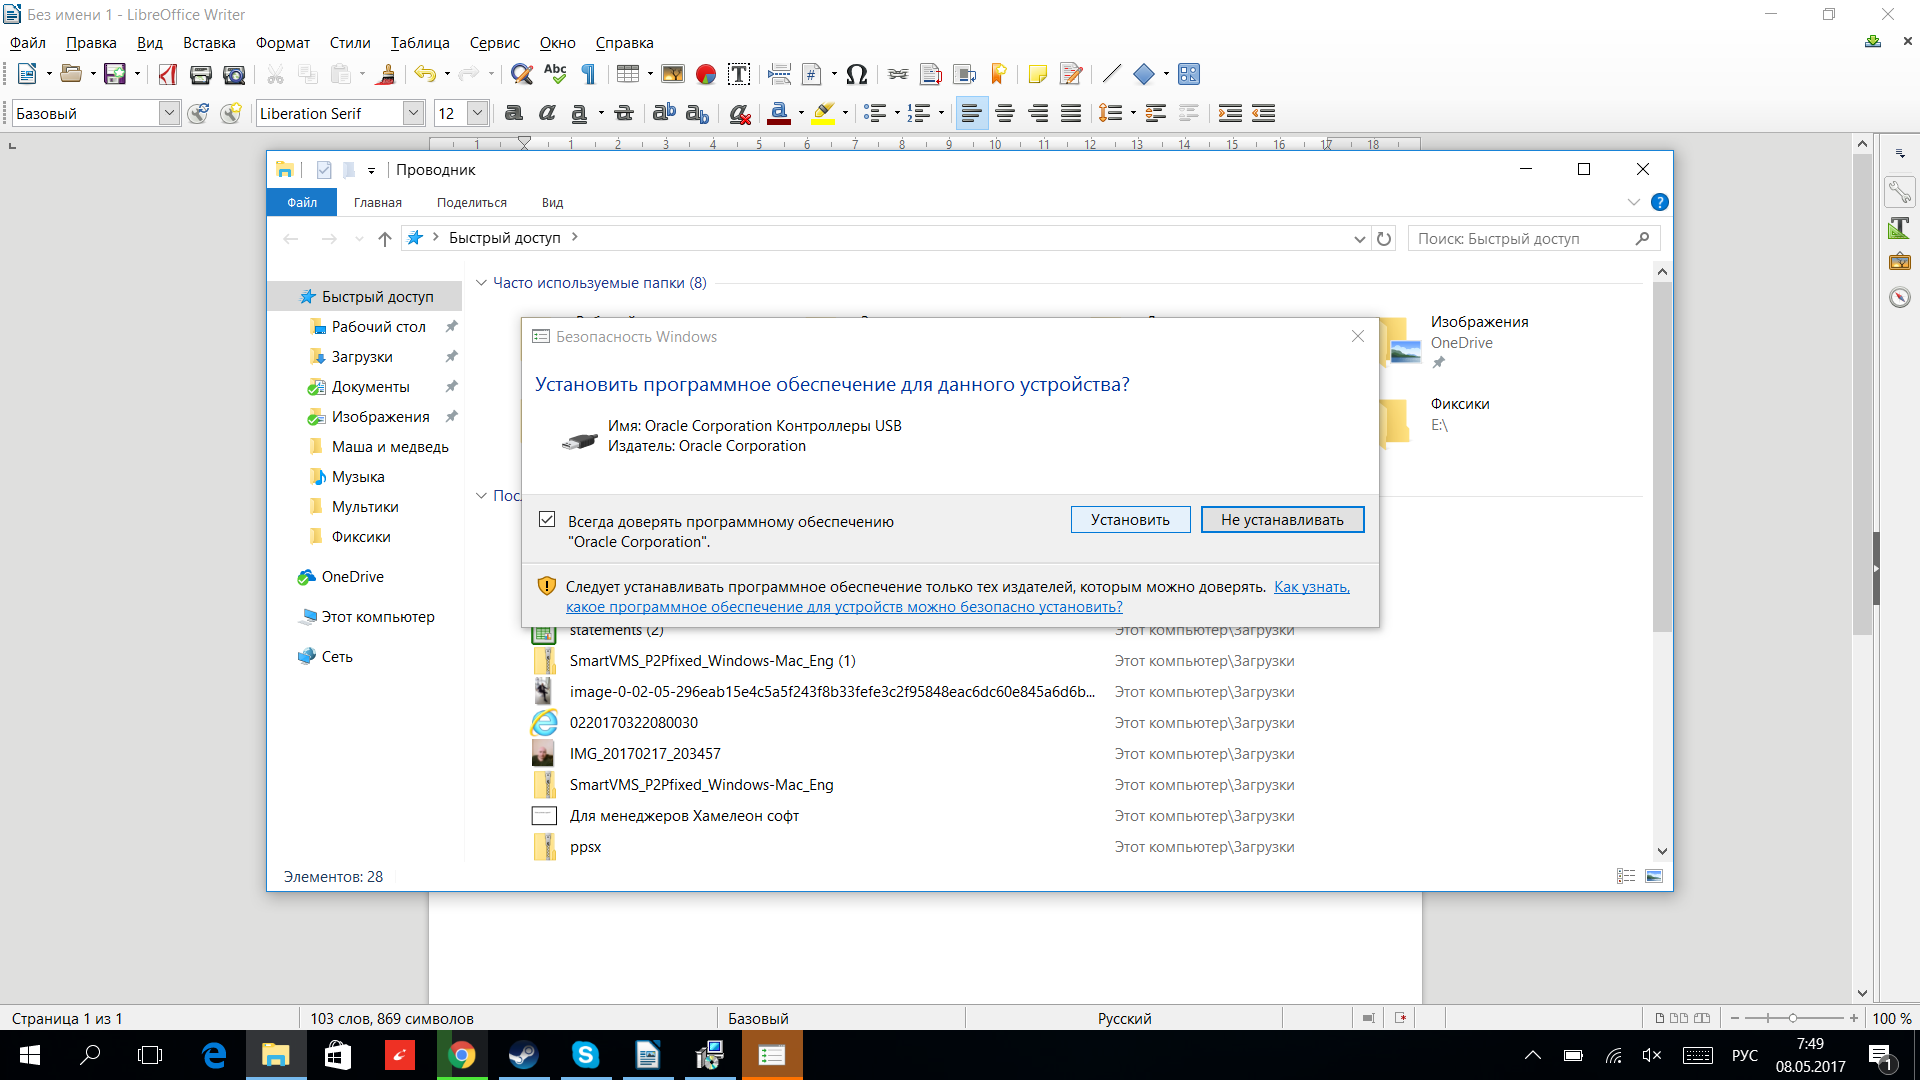Click the 'Установить' button

pyautogui.click(x=1130, y=520)
